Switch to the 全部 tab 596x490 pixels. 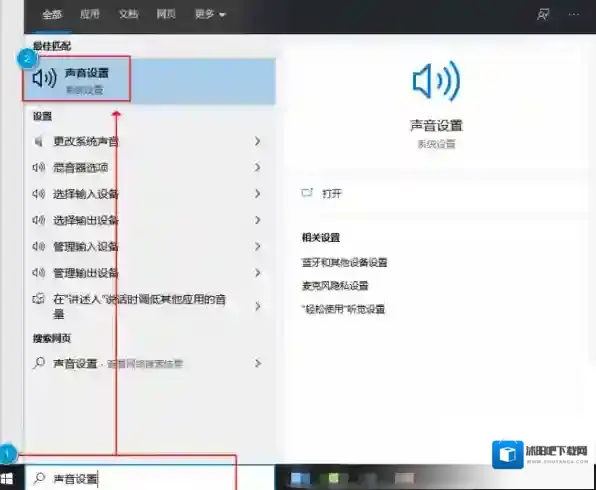[x=52, y=14]
